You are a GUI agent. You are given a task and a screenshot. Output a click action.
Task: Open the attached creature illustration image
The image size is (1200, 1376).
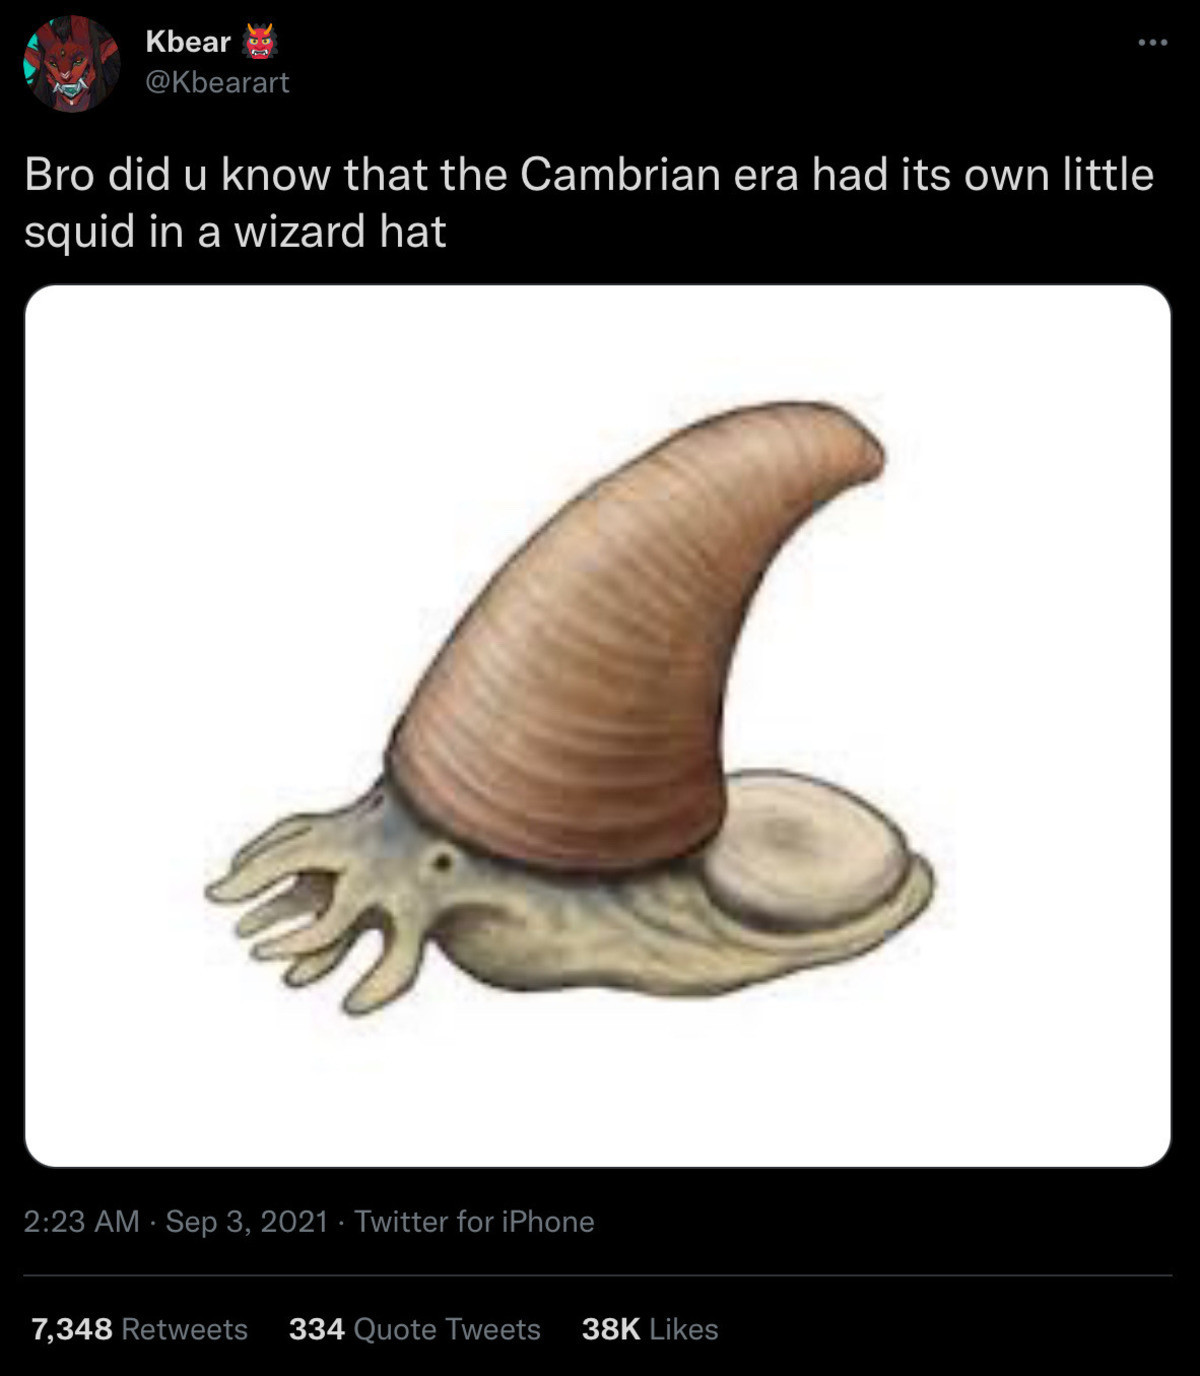tap(597, 726)
